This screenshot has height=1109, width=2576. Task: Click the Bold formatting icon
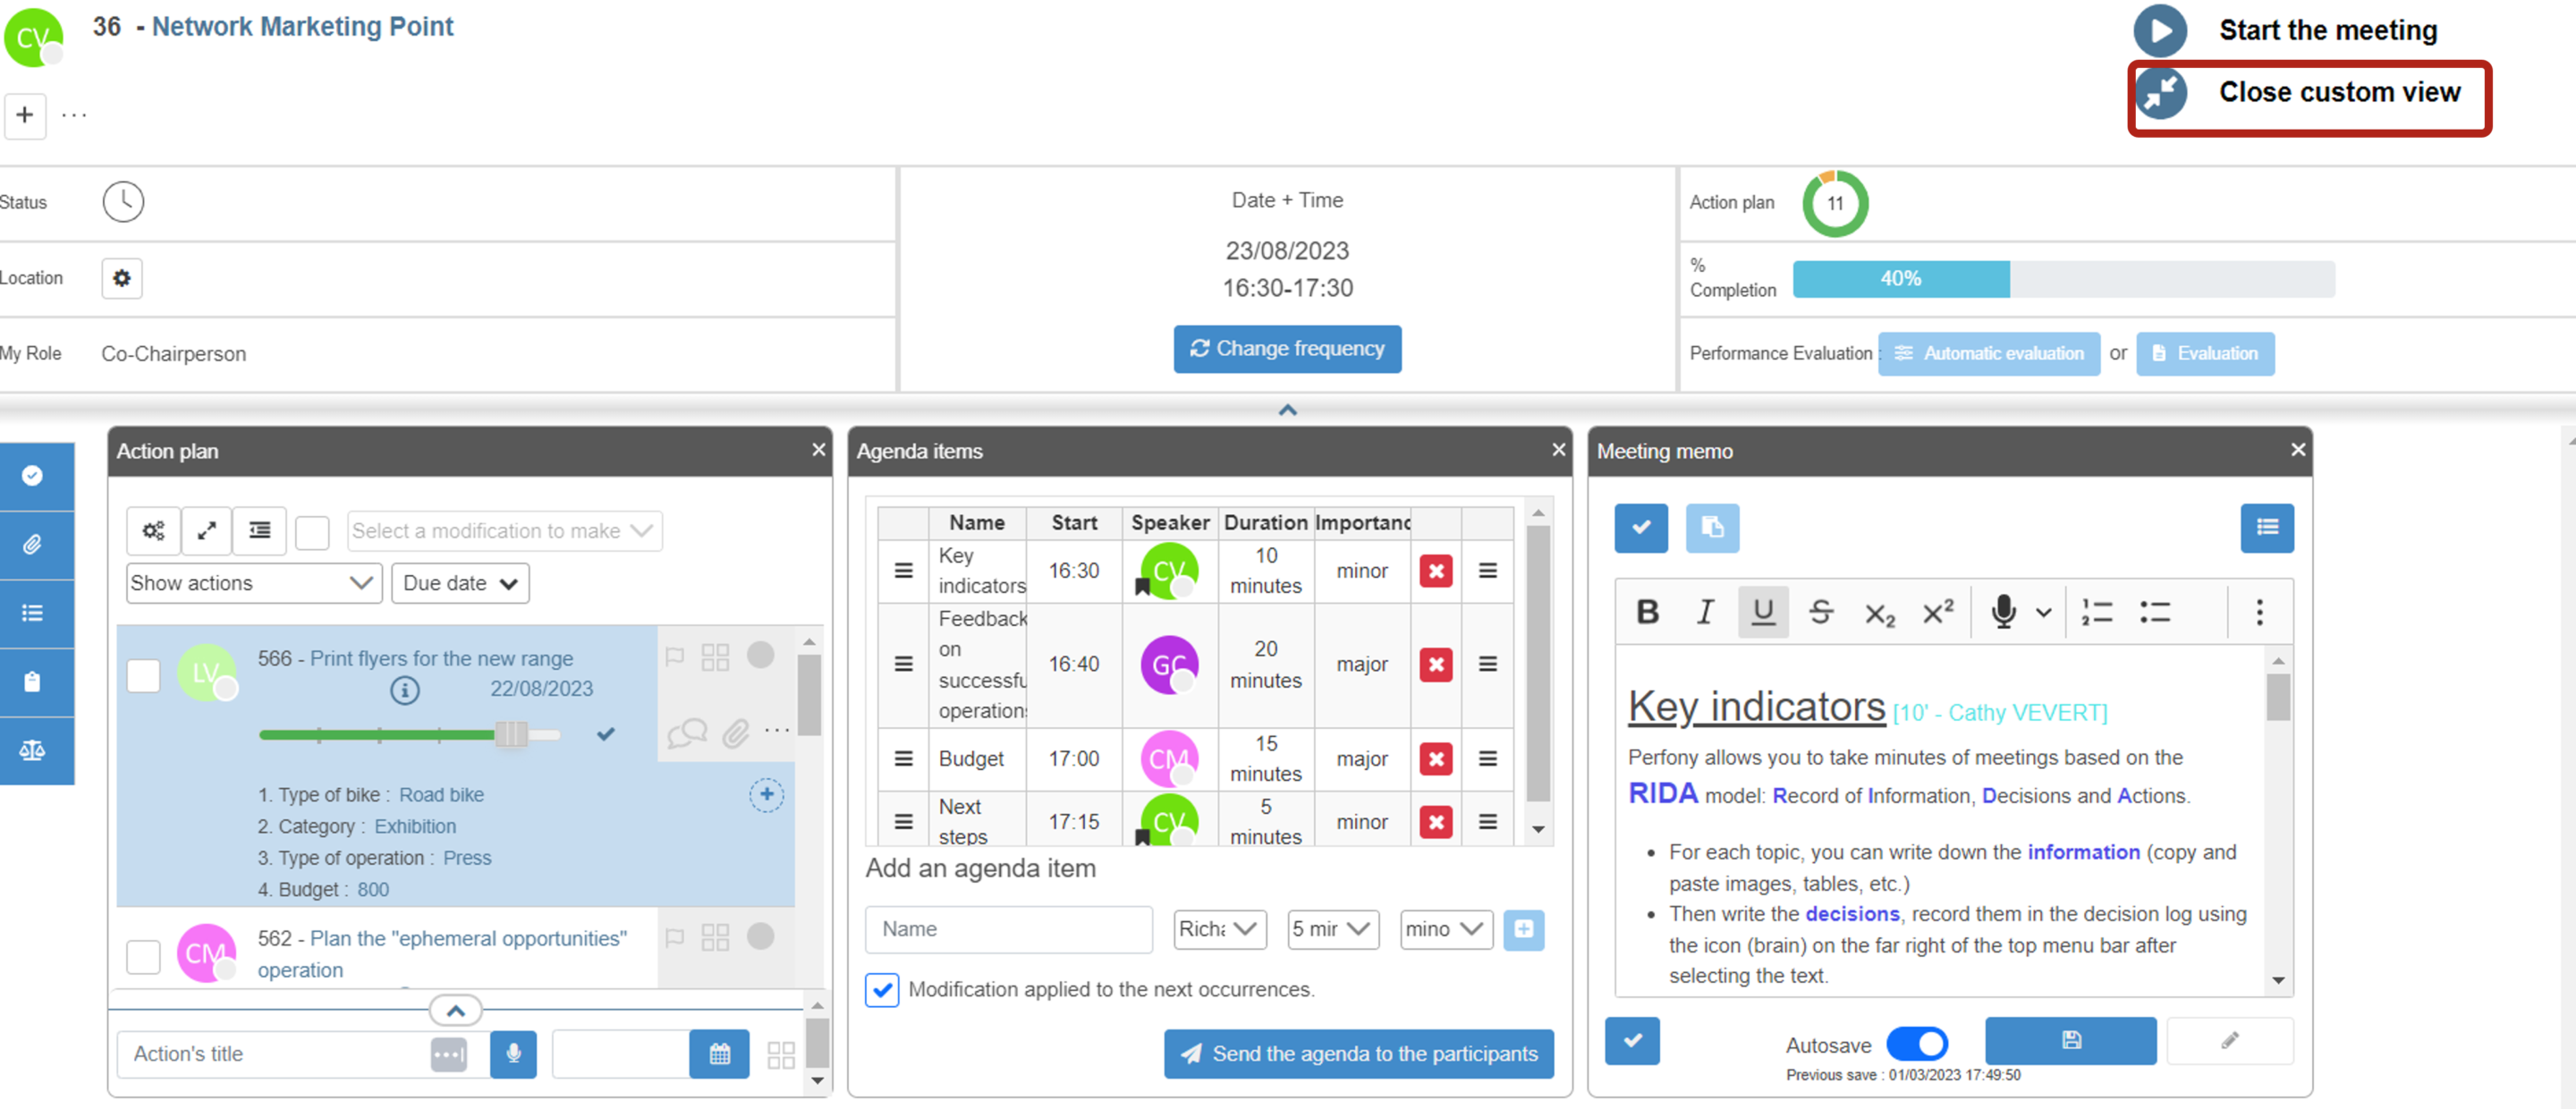point(1647,611)
